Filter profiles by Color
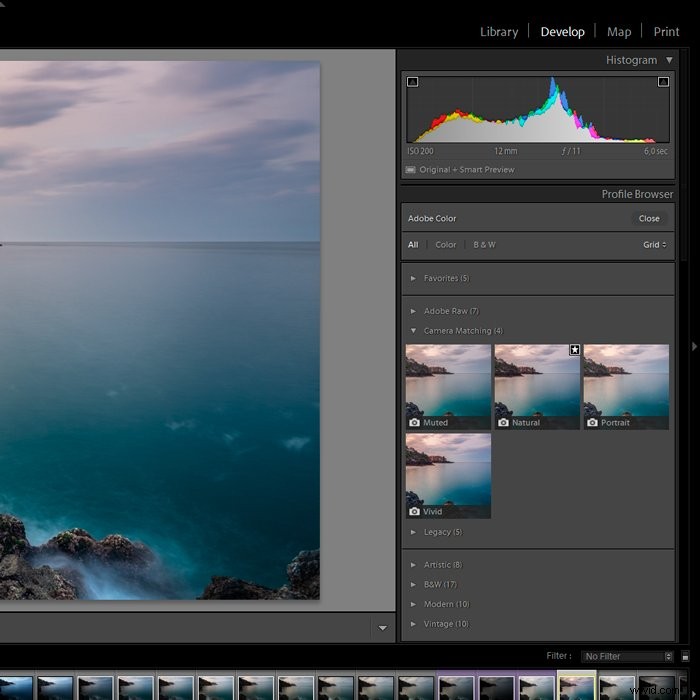The height and width of the screenshot is (700, 700). tap(446, 245)
